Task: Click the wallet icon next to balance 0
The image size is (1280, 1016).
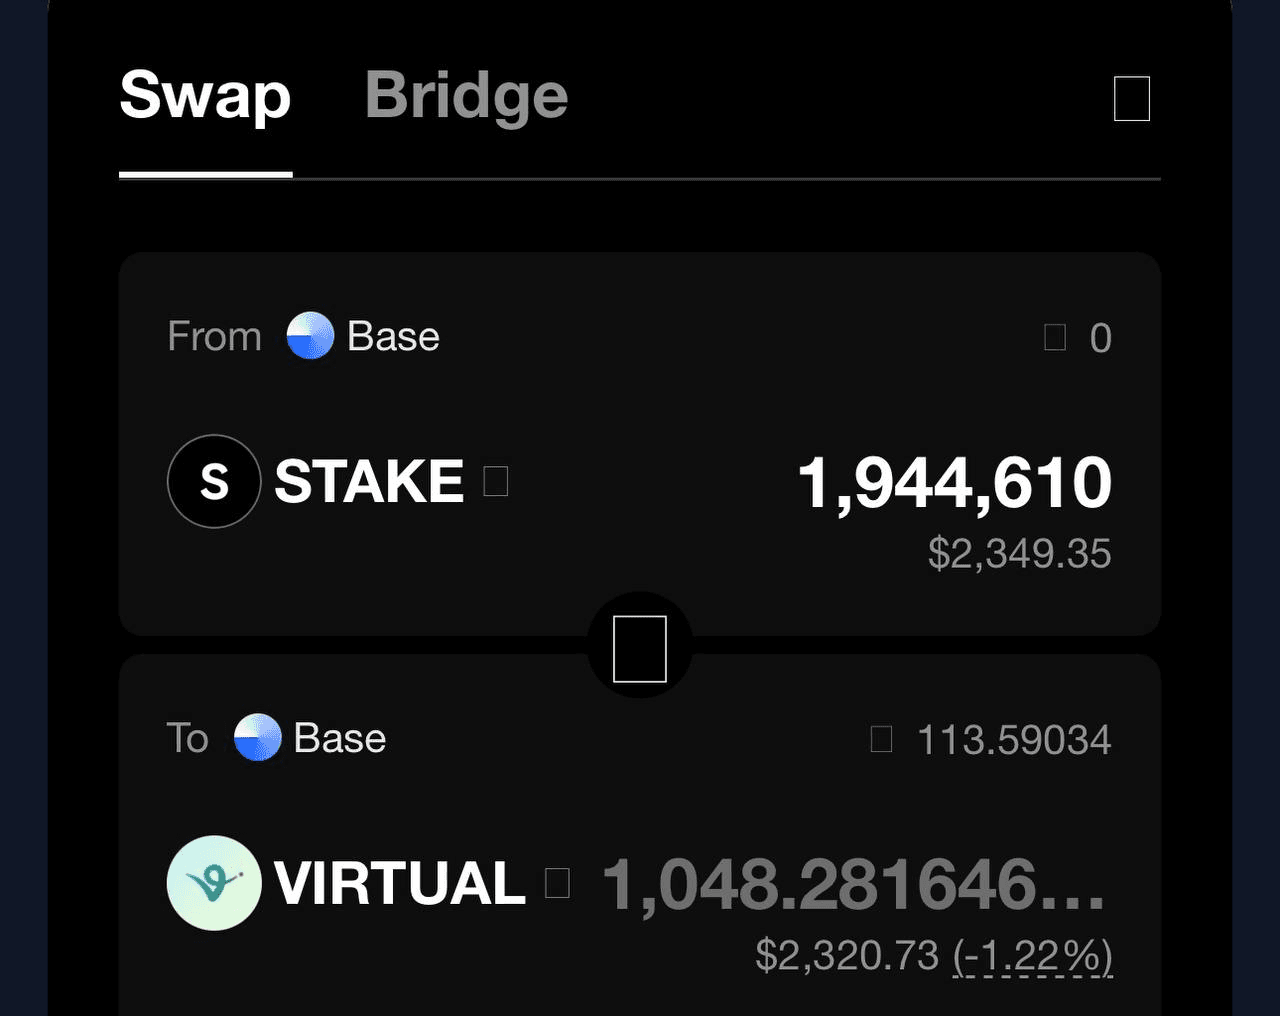Action: pyautogui.click(x=1055, y=337)
